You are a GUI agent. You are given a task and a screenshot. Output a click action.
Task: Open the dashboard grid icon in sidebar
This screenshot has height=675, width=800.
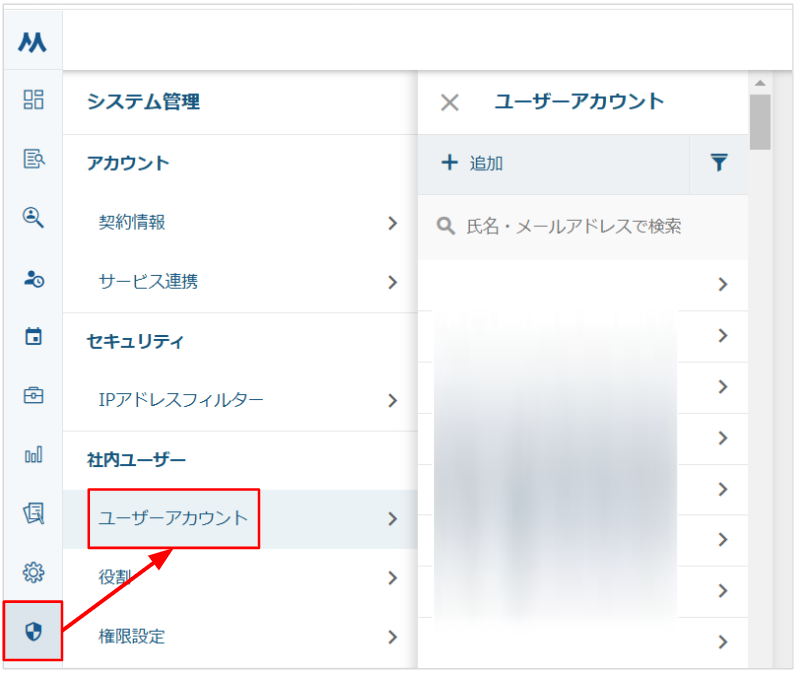33,99
